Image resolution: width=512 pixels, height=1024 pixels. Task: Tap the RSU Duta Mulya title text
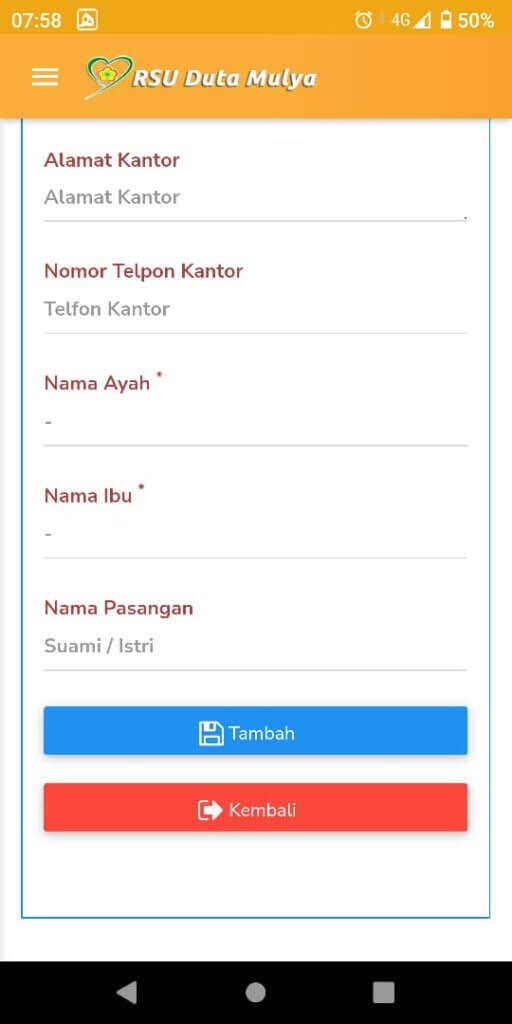coord(225,79)
